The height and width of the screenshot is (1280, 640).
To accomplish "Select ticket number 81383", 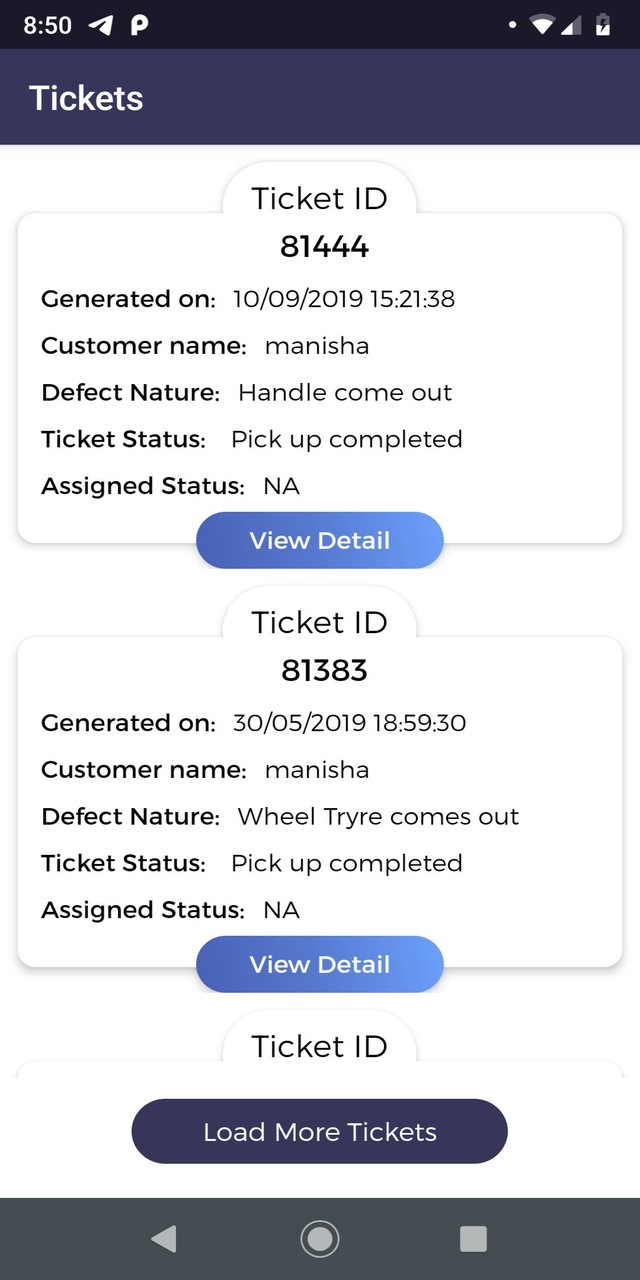I will pos(324,670).
